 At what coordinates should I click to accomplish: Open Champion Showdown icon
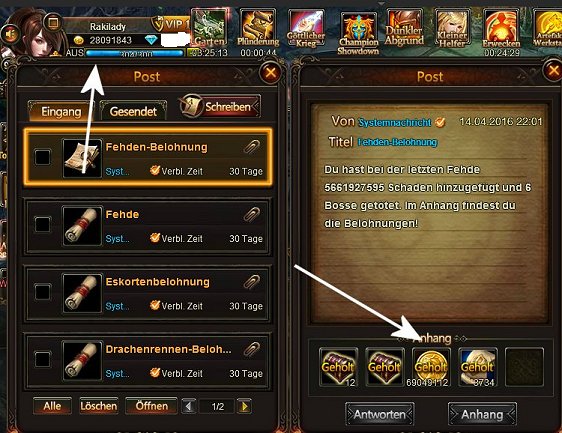point(358,33)
